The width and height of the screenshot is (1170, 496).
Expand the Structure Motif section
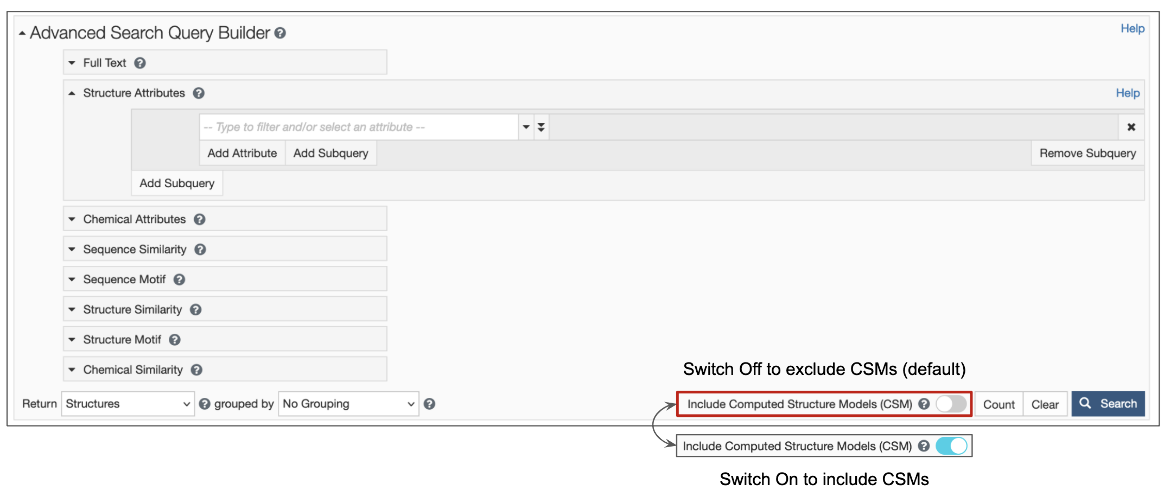tap(72, 340)
